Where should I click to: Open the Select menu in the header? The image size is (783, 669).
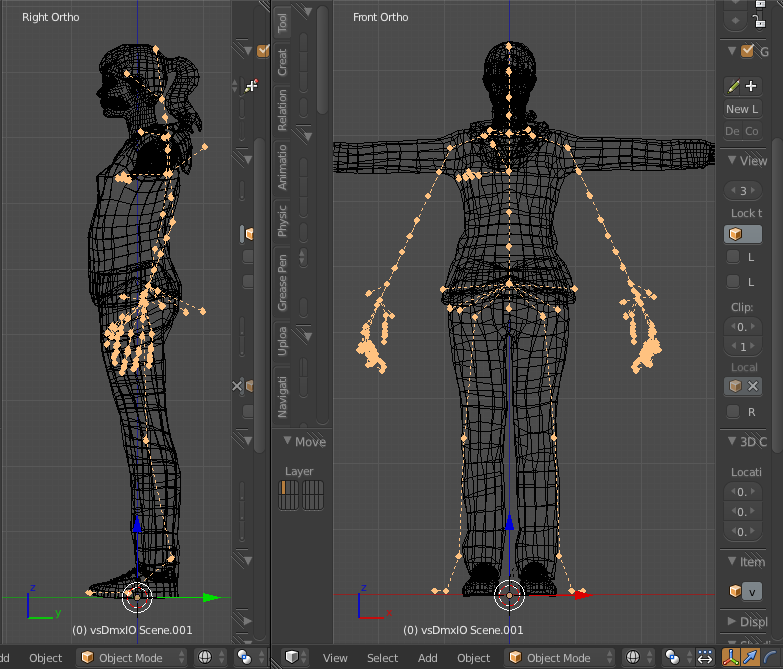click(x=382, y=657)
